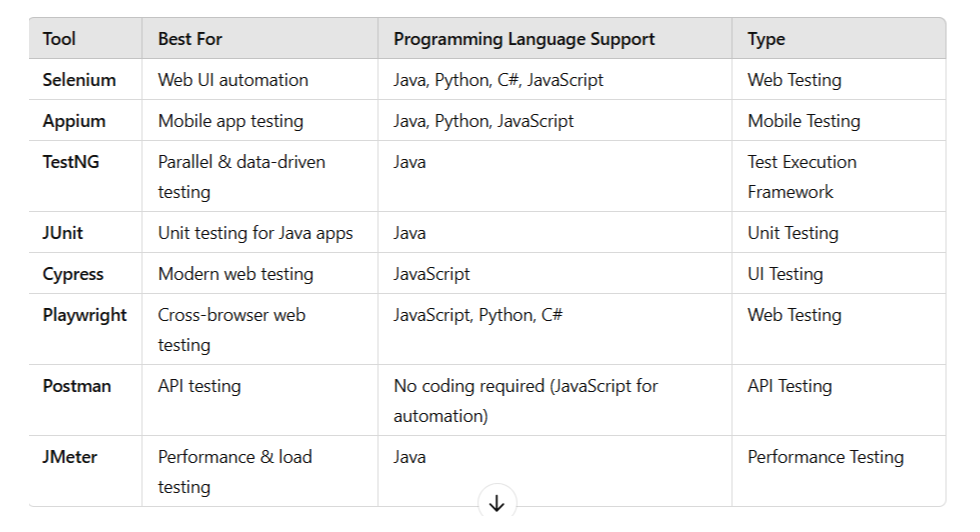Select the 'JUnit' tool name

click(x=62, y=233)
